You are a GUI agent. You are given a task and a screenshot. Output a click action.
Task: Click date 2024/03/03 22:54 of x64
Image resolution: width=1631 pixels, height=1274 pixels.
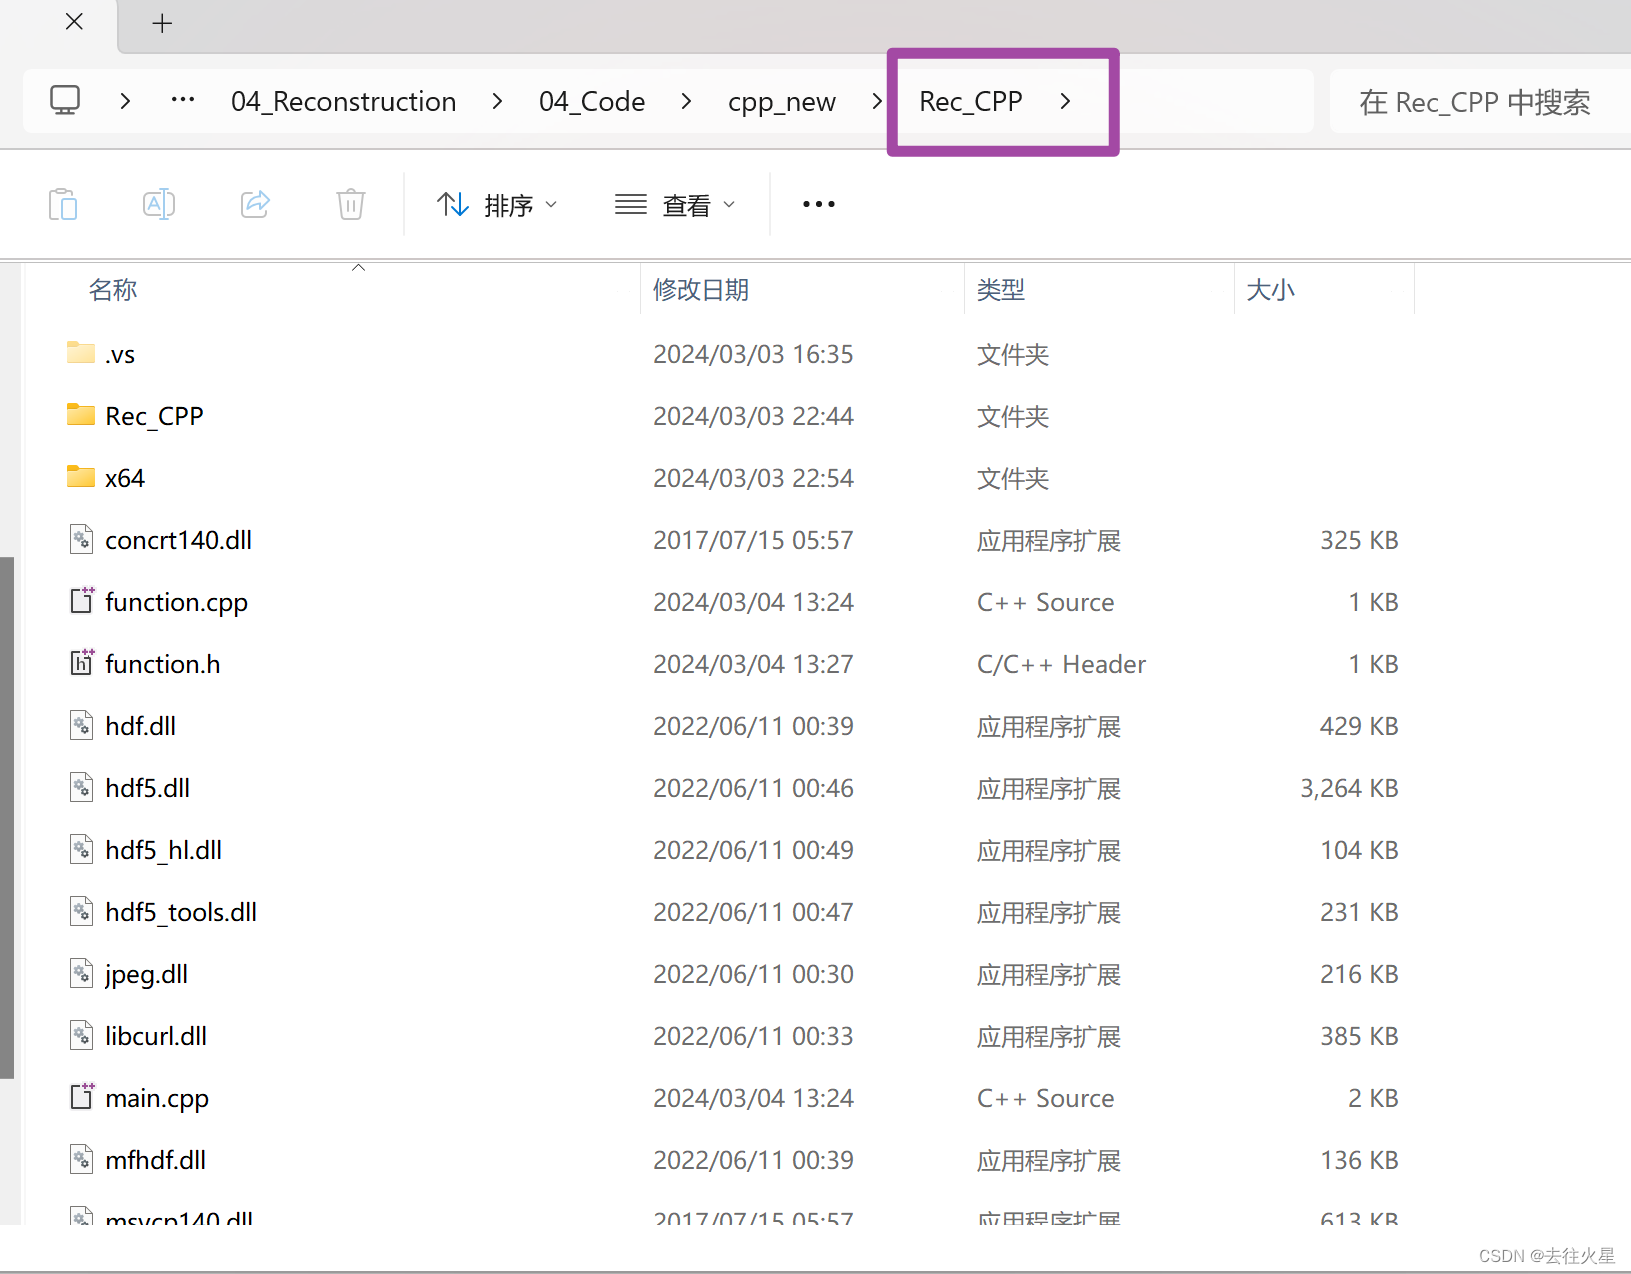[x=753, y=478]
